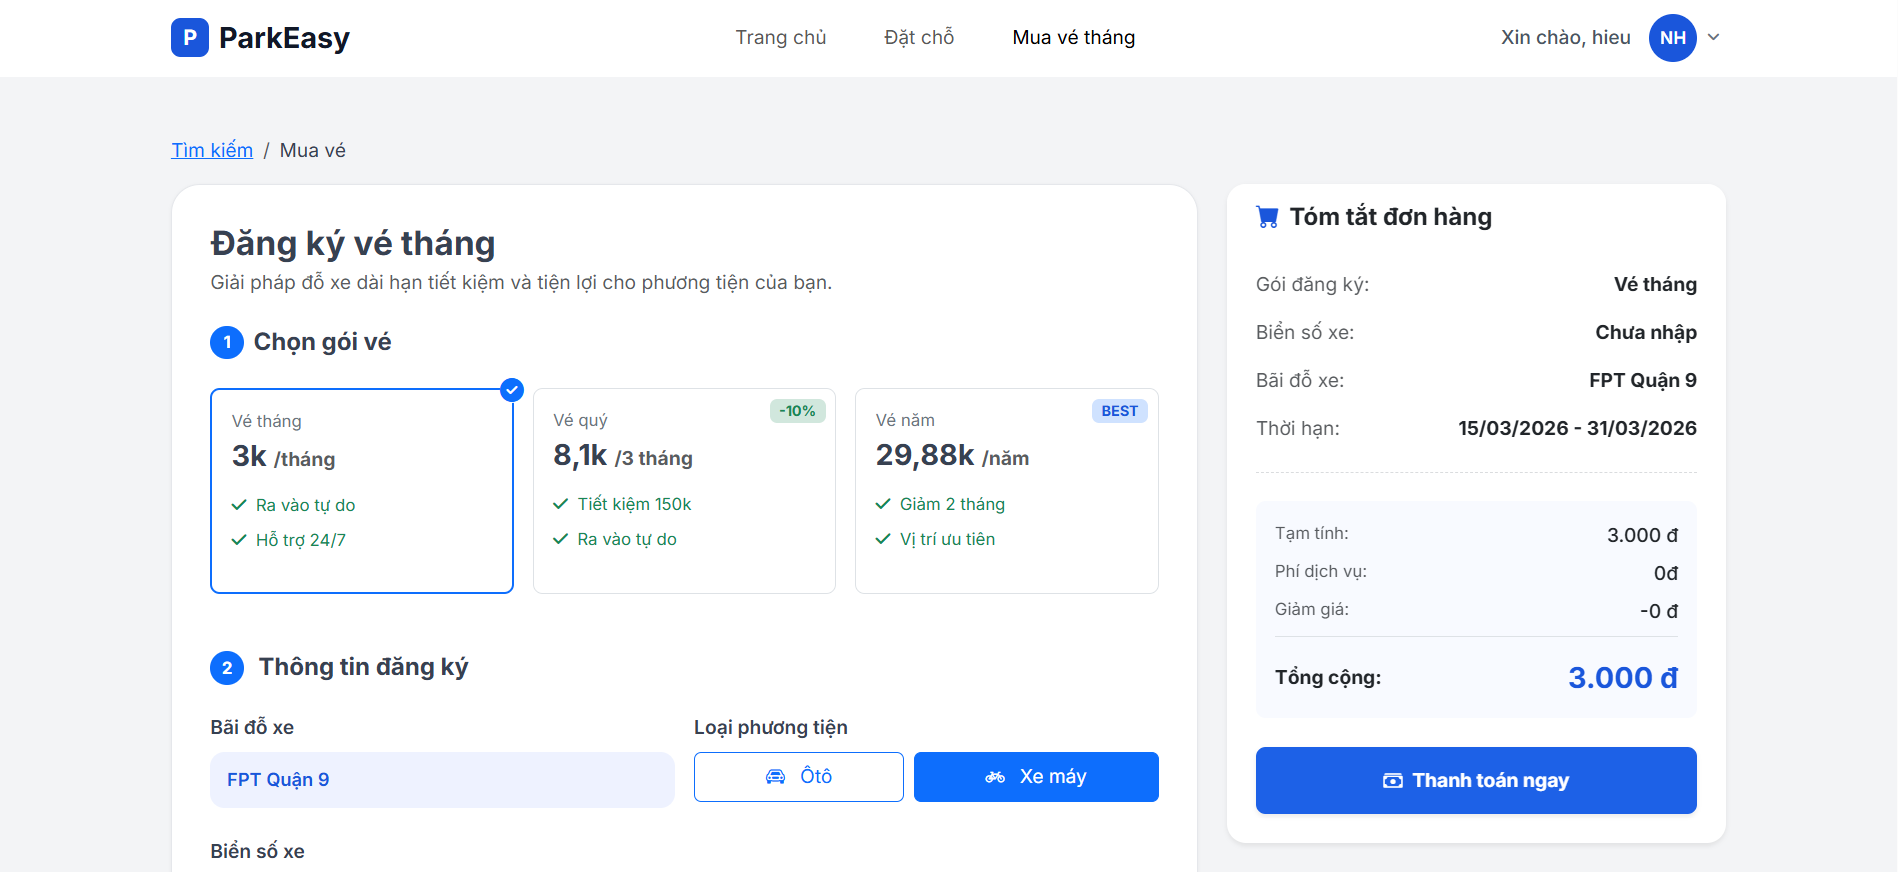1898x872 pixels.
Task: Click the BEST badge on yearly ticket
Action: tap(1119, 411)
